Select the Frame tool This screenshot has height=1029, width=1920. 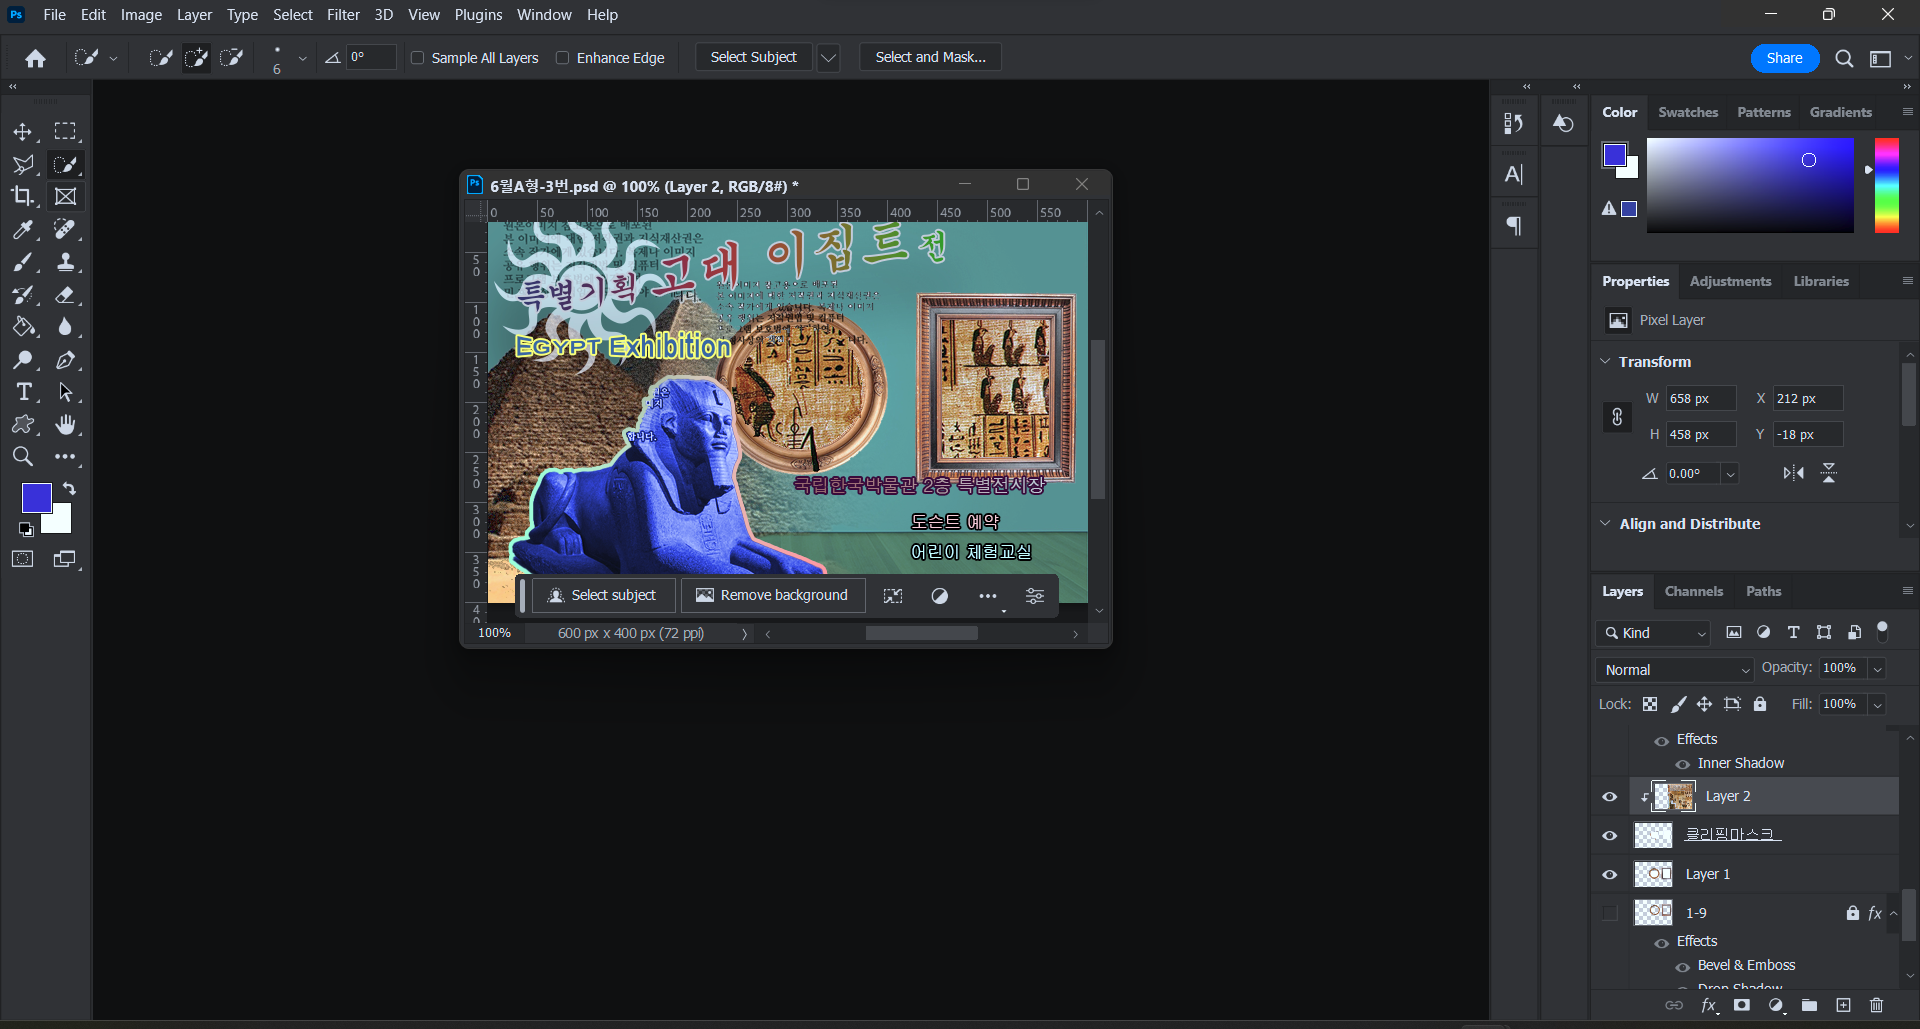point(65,197)
